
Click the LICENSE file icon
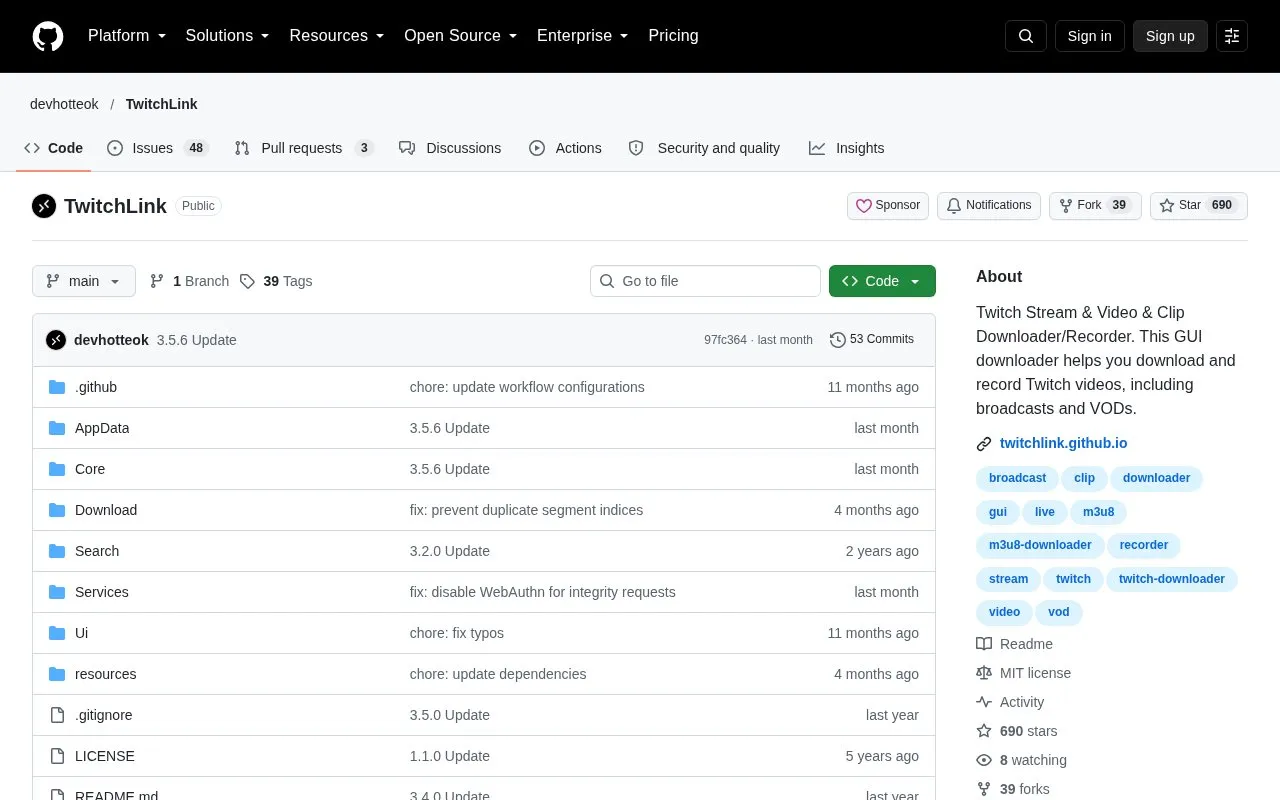coord(57,756)
